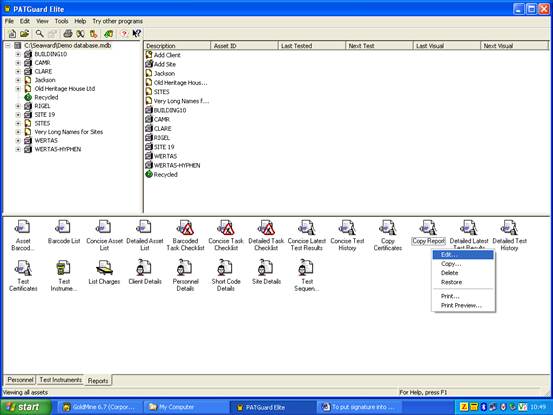Select the Concise Task Checklist report
This screenshot has height=415, width=553.
click(226, 235)
